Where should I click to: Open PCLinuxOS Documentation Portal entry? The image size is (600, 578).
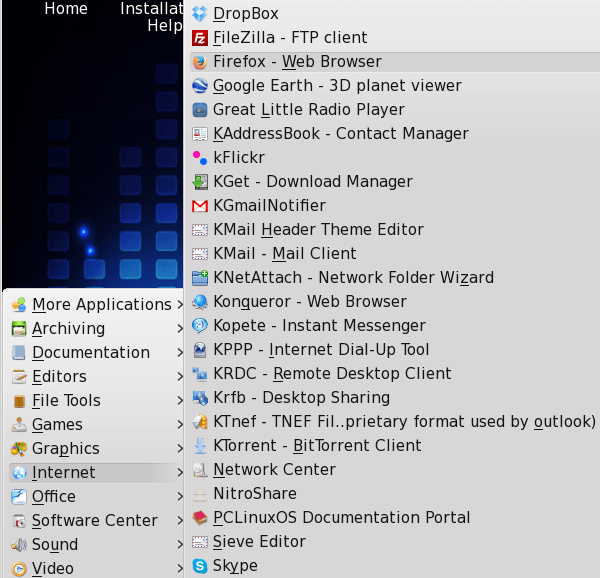tap(395, 518)
